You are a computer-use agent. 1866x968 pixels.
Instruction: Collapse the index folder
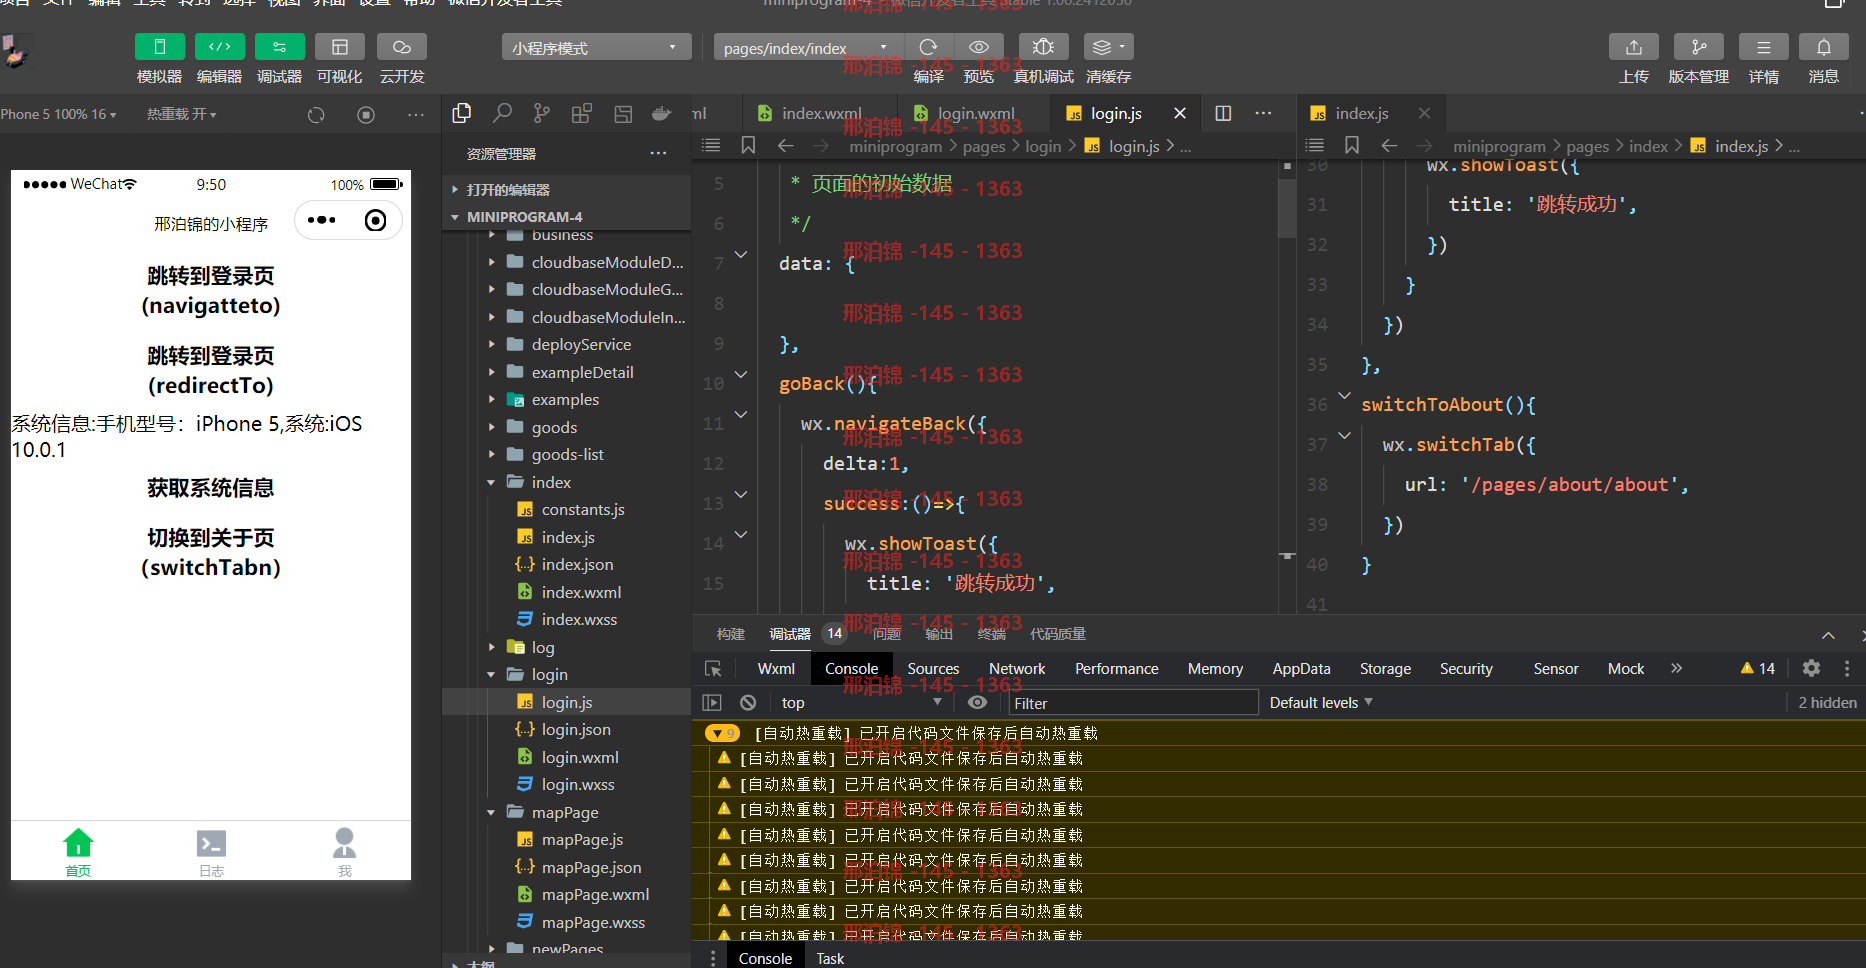pos(566,482)
